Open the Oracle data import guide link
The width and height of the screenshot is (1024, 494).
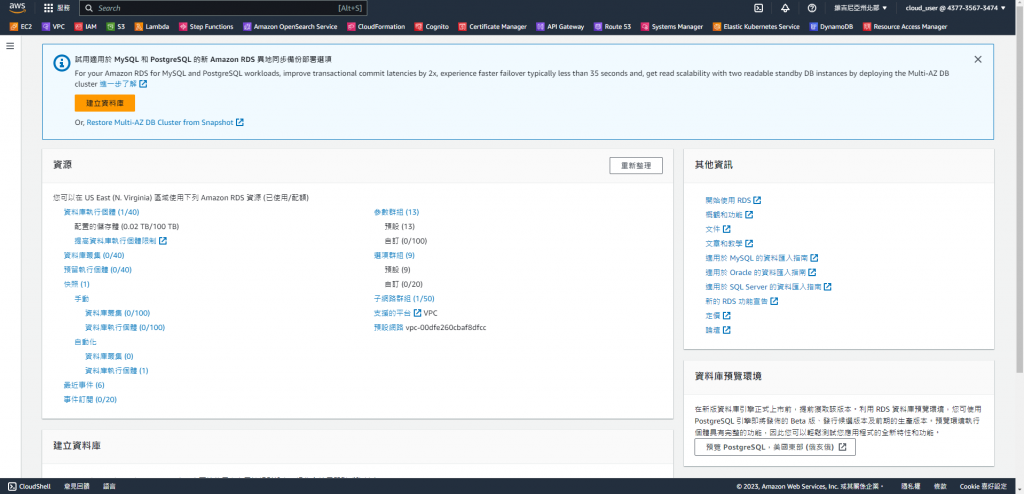point(760,272)
